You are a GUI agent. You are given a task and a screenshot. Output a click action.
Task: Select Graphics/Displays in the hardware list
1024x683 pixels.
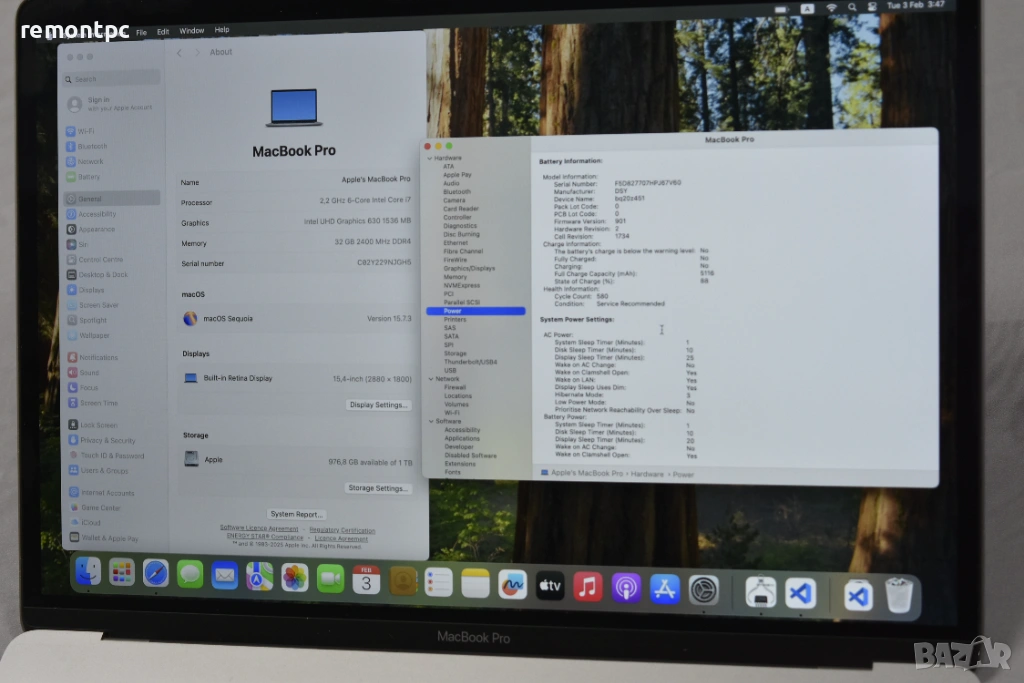469,268
